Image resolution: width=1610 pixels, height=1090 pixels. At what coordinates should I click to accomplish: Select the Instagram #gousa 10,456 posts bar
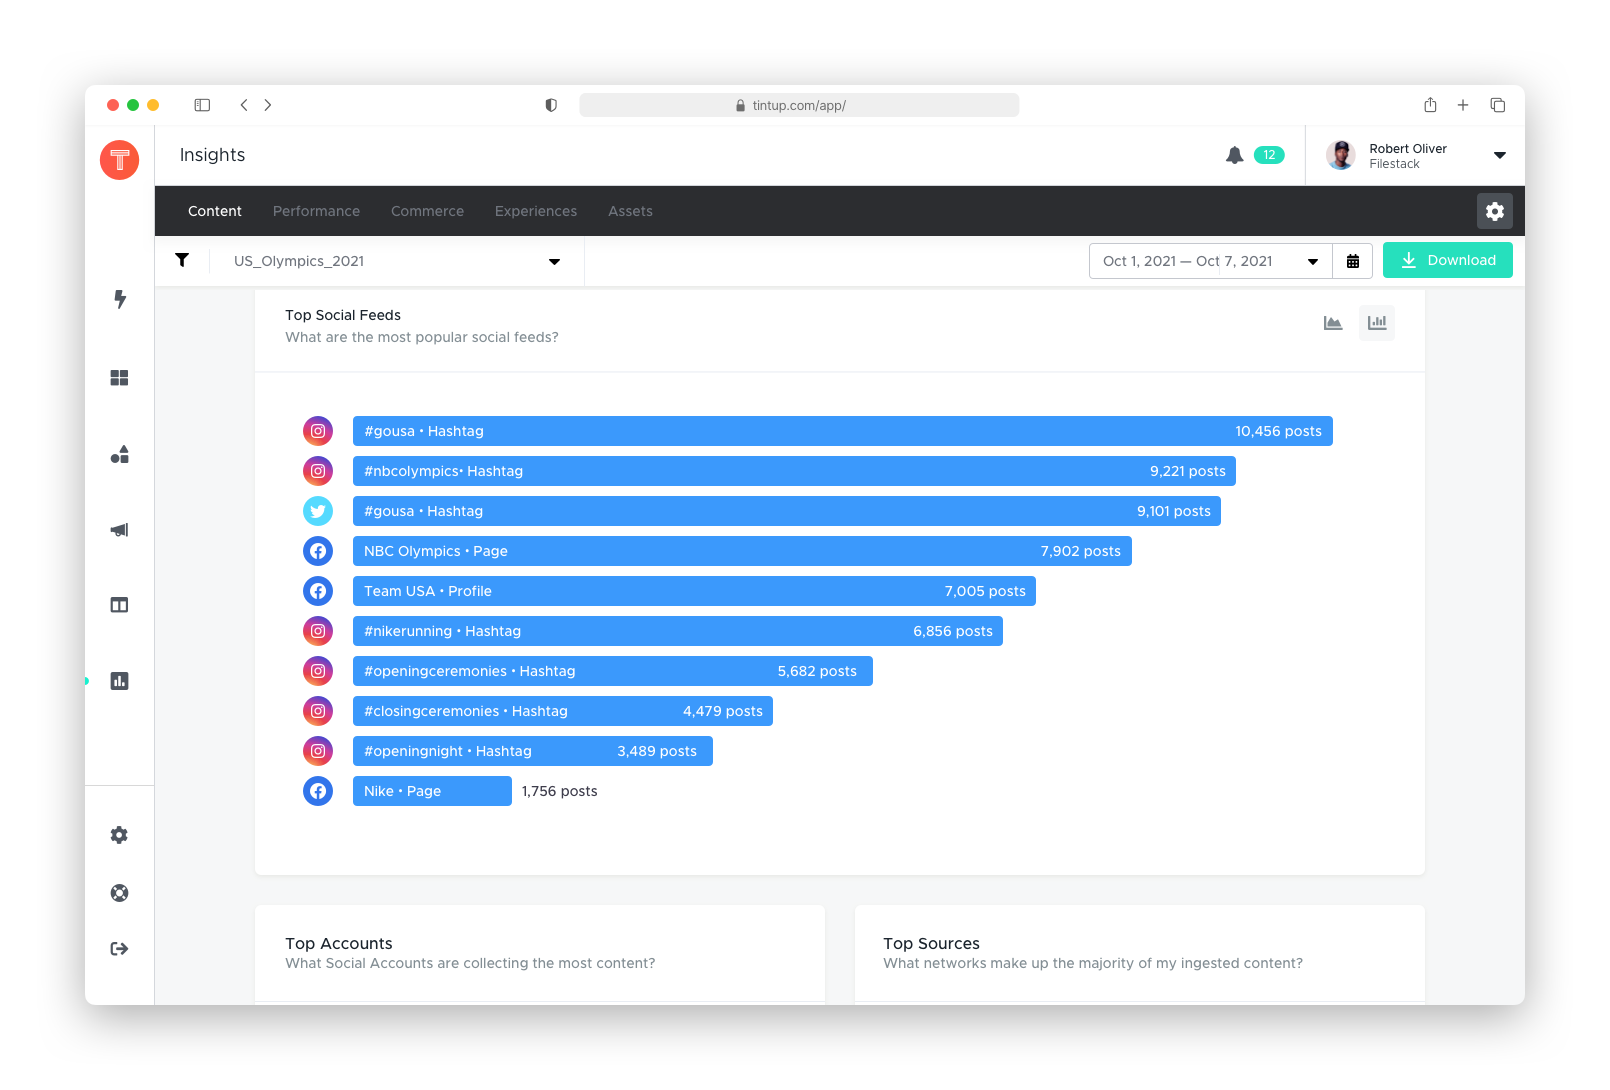point(843,431)
